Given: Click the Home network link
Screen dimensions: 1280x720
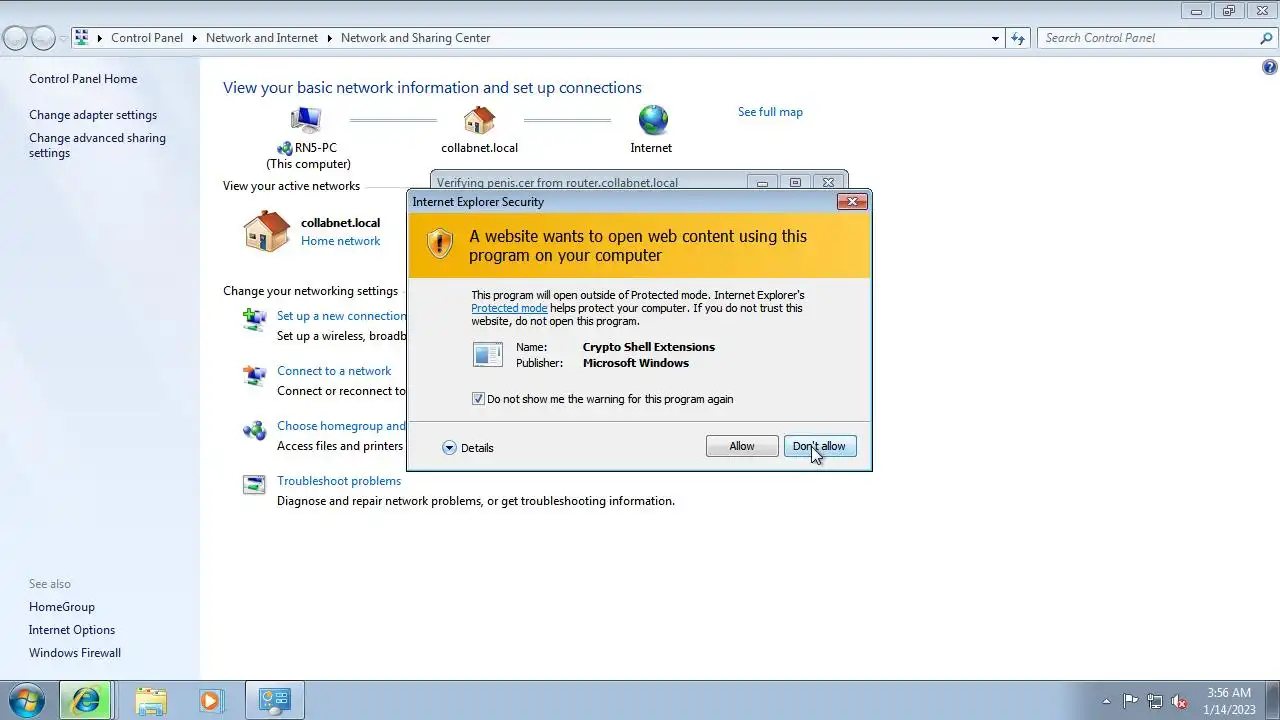Looking at the screenshot, I should click(x=340, y=241).
